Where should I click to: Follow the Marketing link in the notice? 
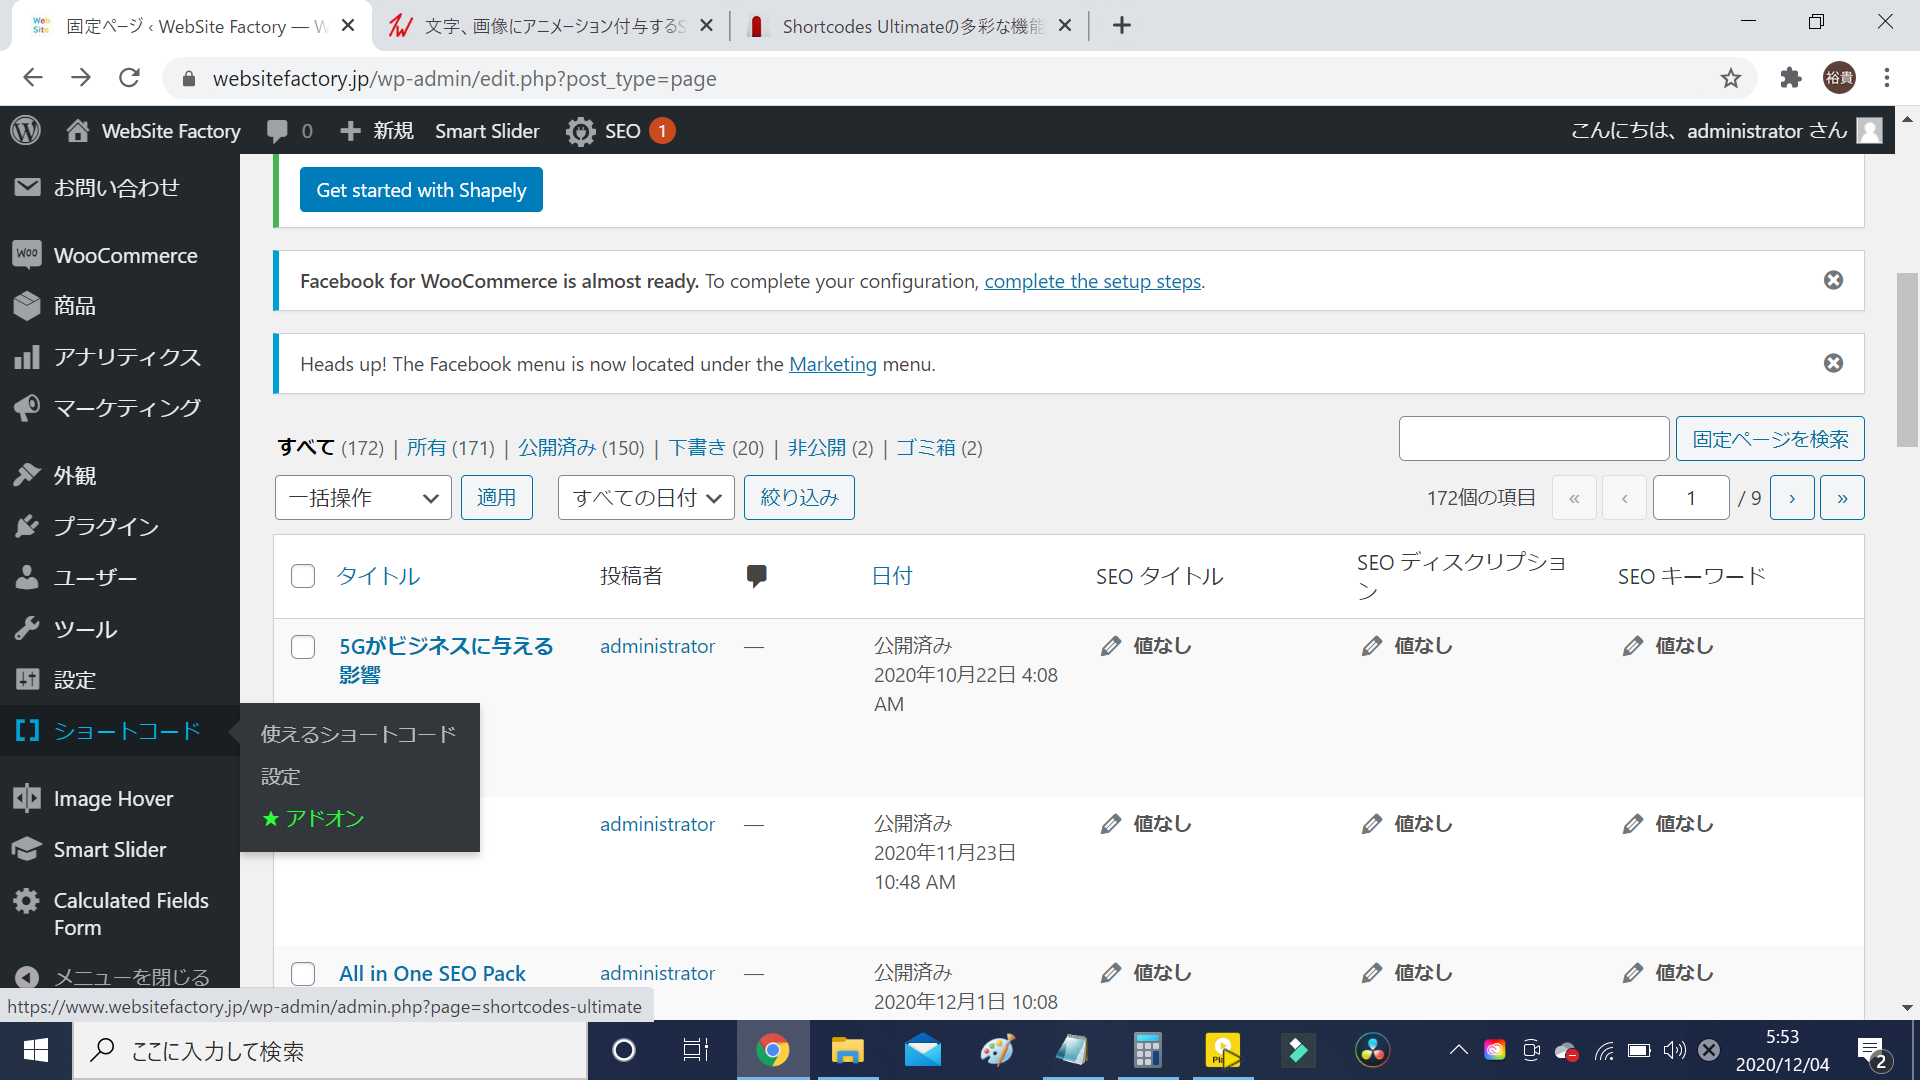tap(833, 364)
